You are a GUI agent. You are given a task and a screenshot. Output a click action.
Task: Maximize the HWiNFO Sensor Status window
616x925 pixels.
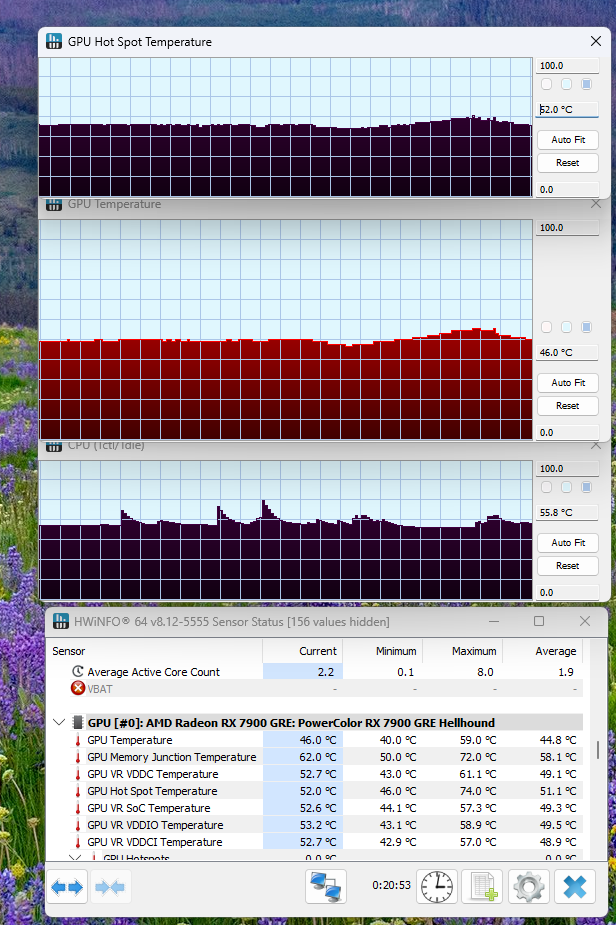coord(539,621)
